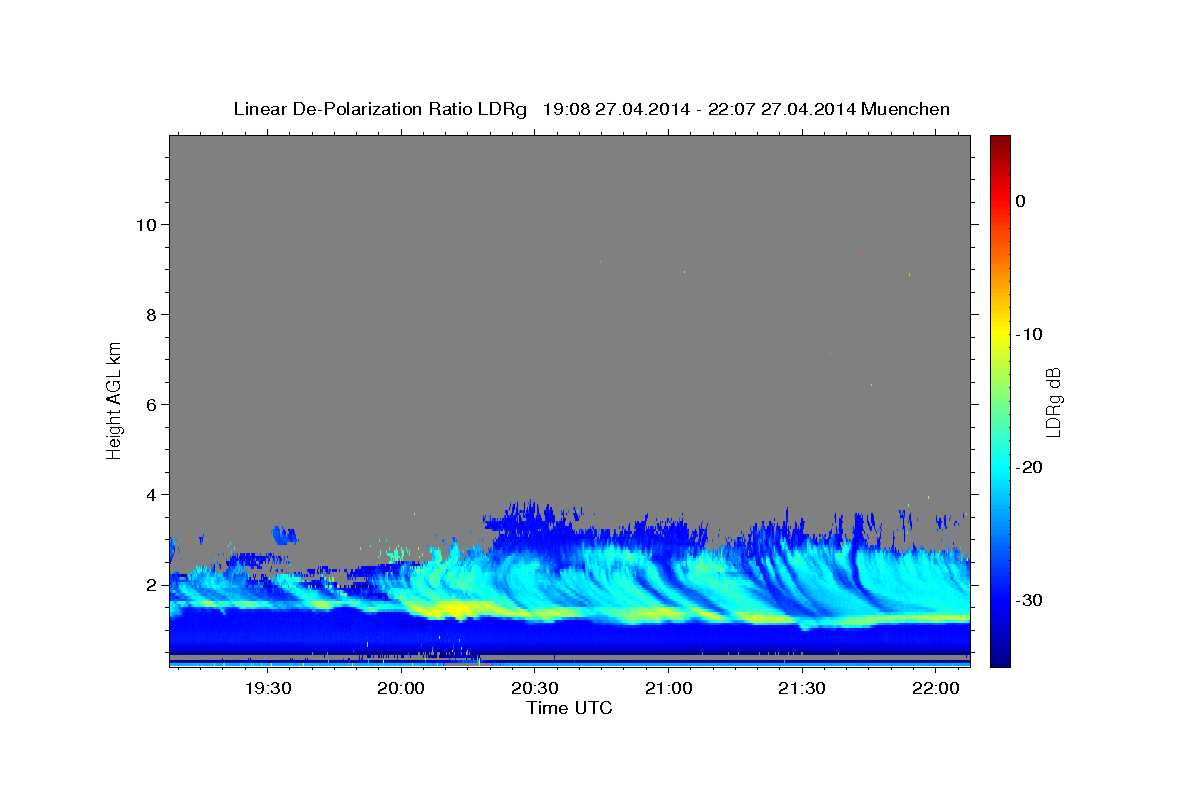Click the colorbar value -10
Image resolution: width=1200 pixels, height=800 pixels.
[1029, 334]
